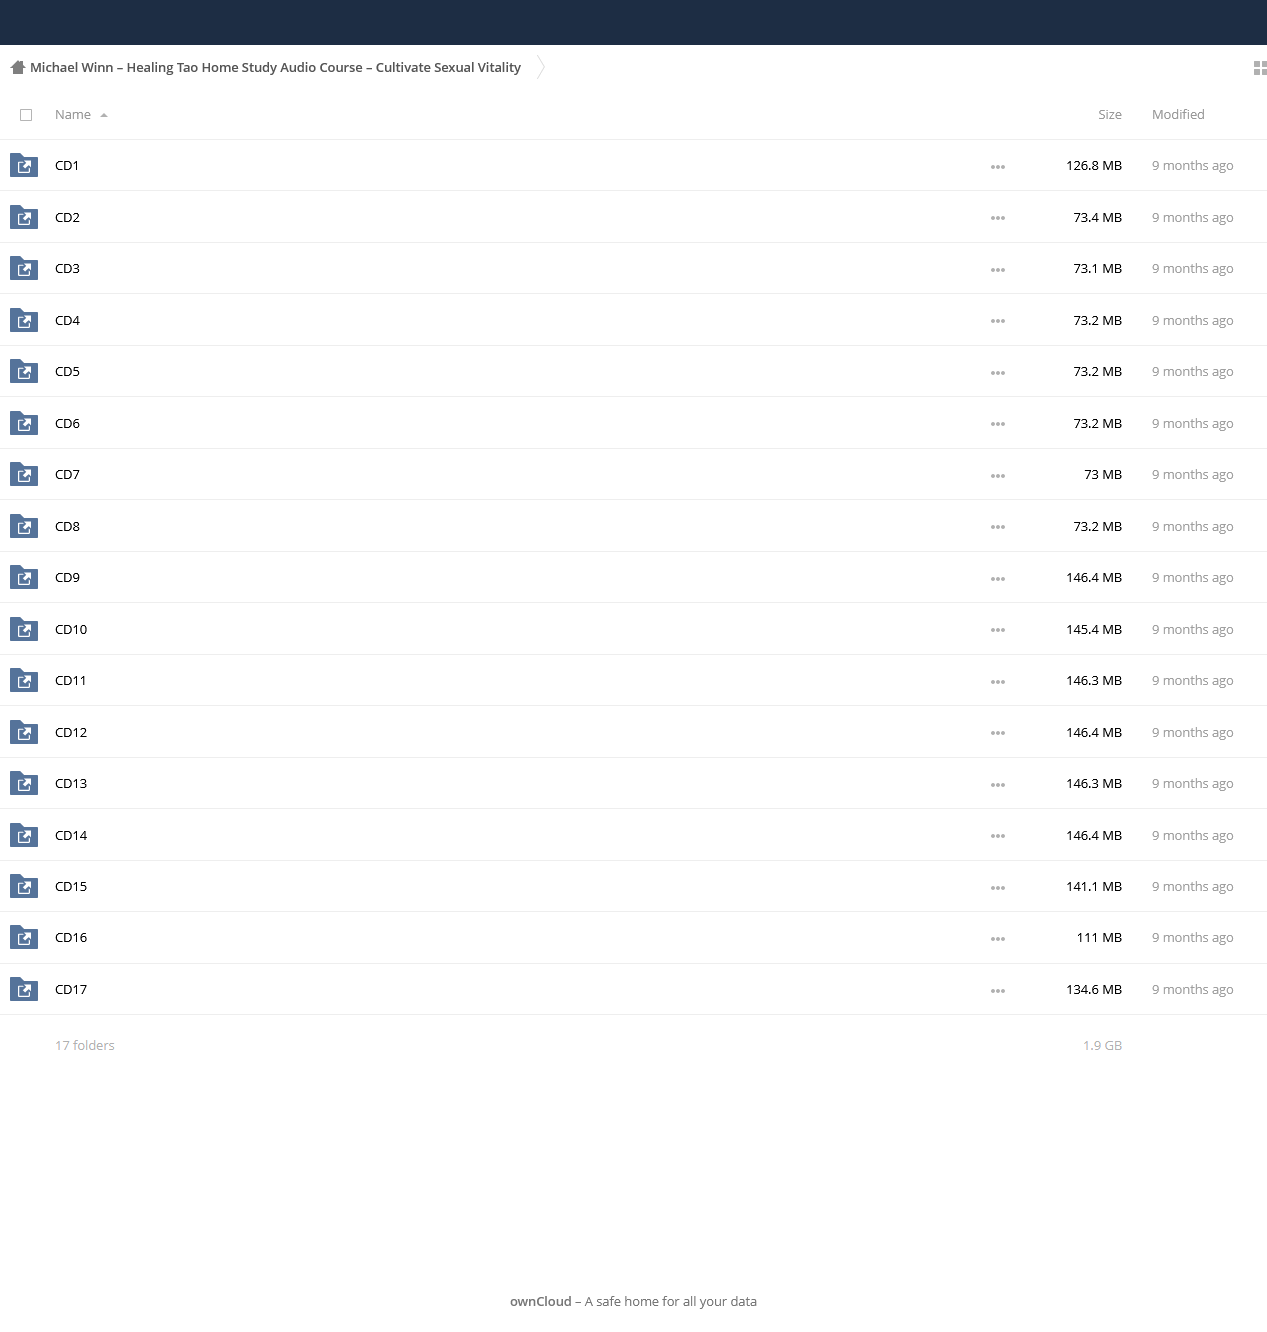This screenshot has width=1267, height=1332.
Task: Click the CD7 shared folder icon
Action: tap(24, 474)
